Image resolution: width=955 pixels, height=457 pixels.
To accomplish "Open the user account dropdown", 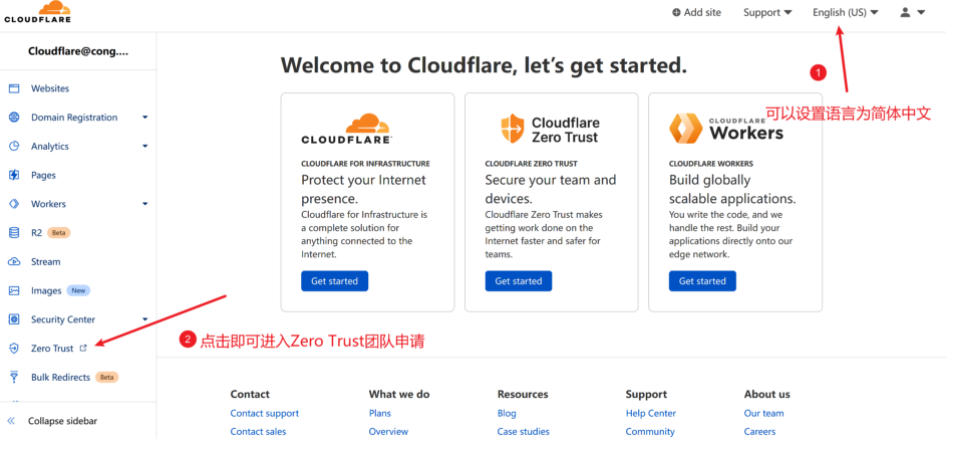I will point(912,13).
